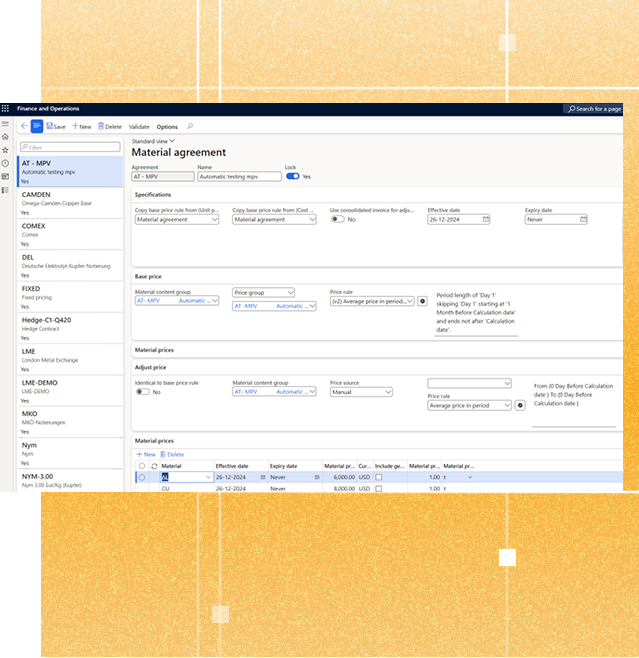The height and width of the screenshot is (658, 639).
Task: Toggle the list view icon beside Save
Action: [37, 127]
